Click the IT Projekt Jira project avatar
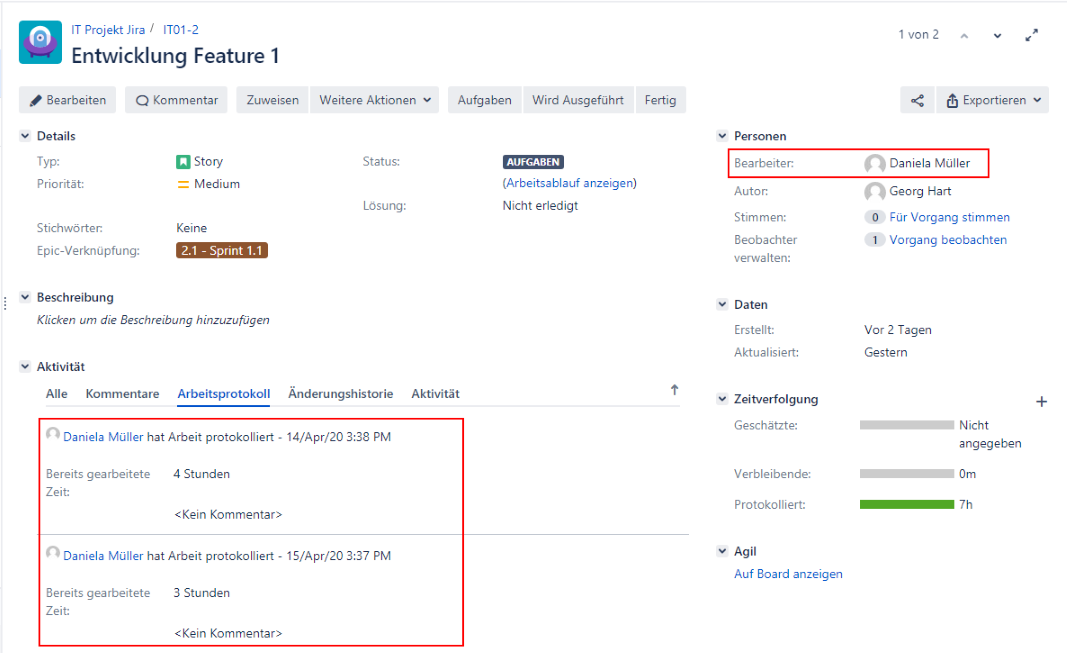 (40, 43)
